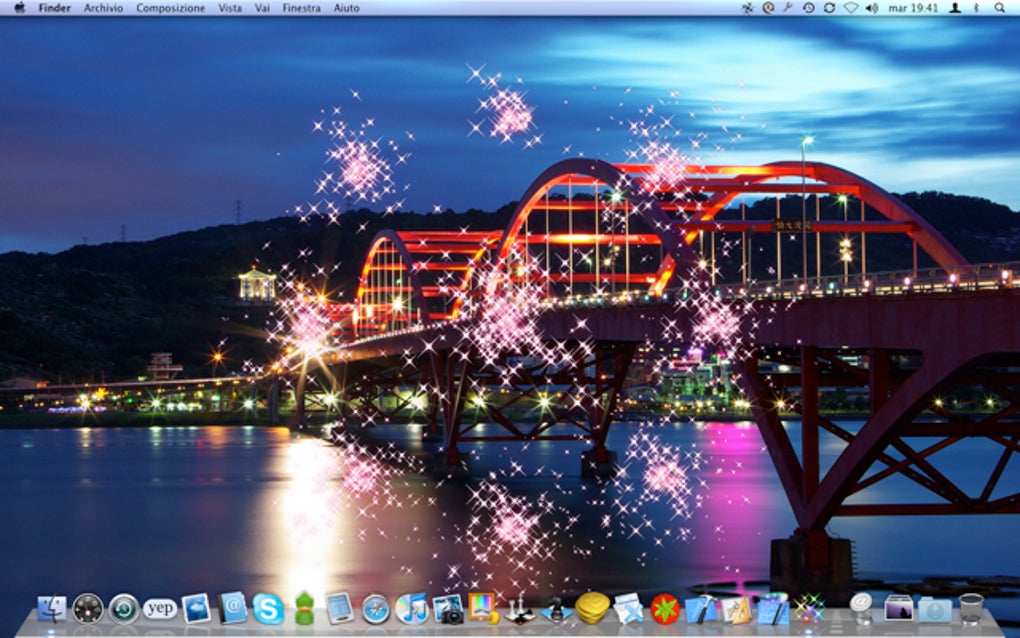Open the Dashboard gauge icon in Dock
This screenshot has height=638, width=1020.
[x=88, y=609]
